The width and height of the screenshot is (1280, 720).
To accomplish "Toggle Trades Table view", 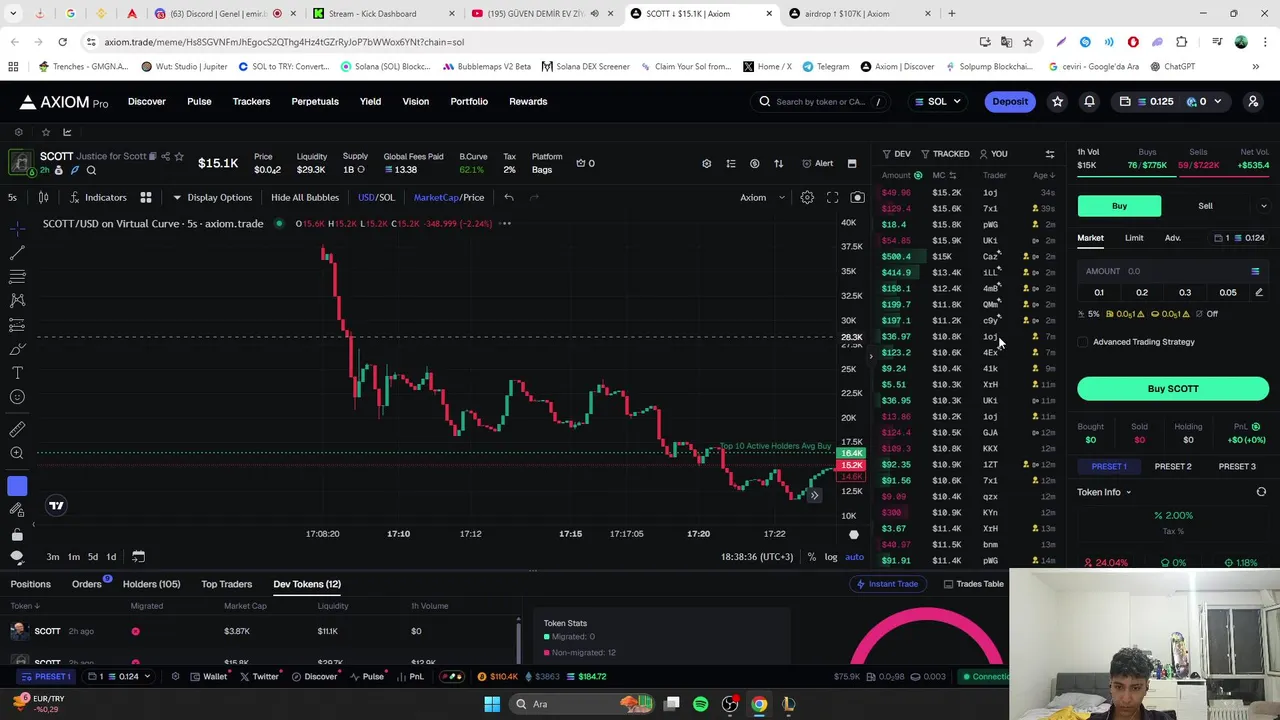I will tap(973, 584).
